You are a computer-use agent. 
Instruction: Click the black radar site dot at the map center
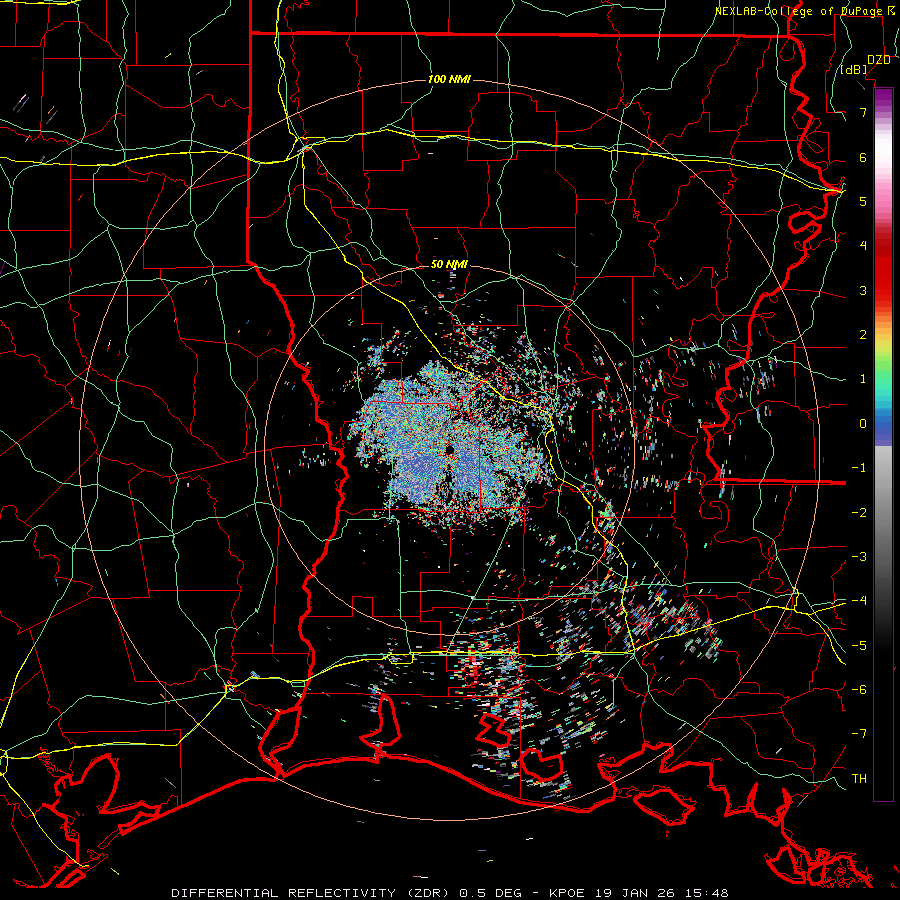pos(449,449)
